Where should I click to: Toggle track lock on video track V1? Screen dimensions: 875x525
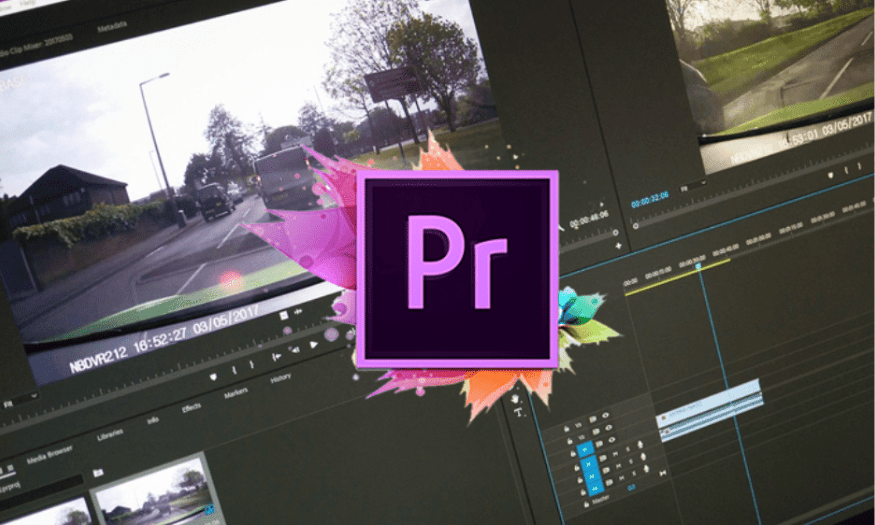point(573,454)
